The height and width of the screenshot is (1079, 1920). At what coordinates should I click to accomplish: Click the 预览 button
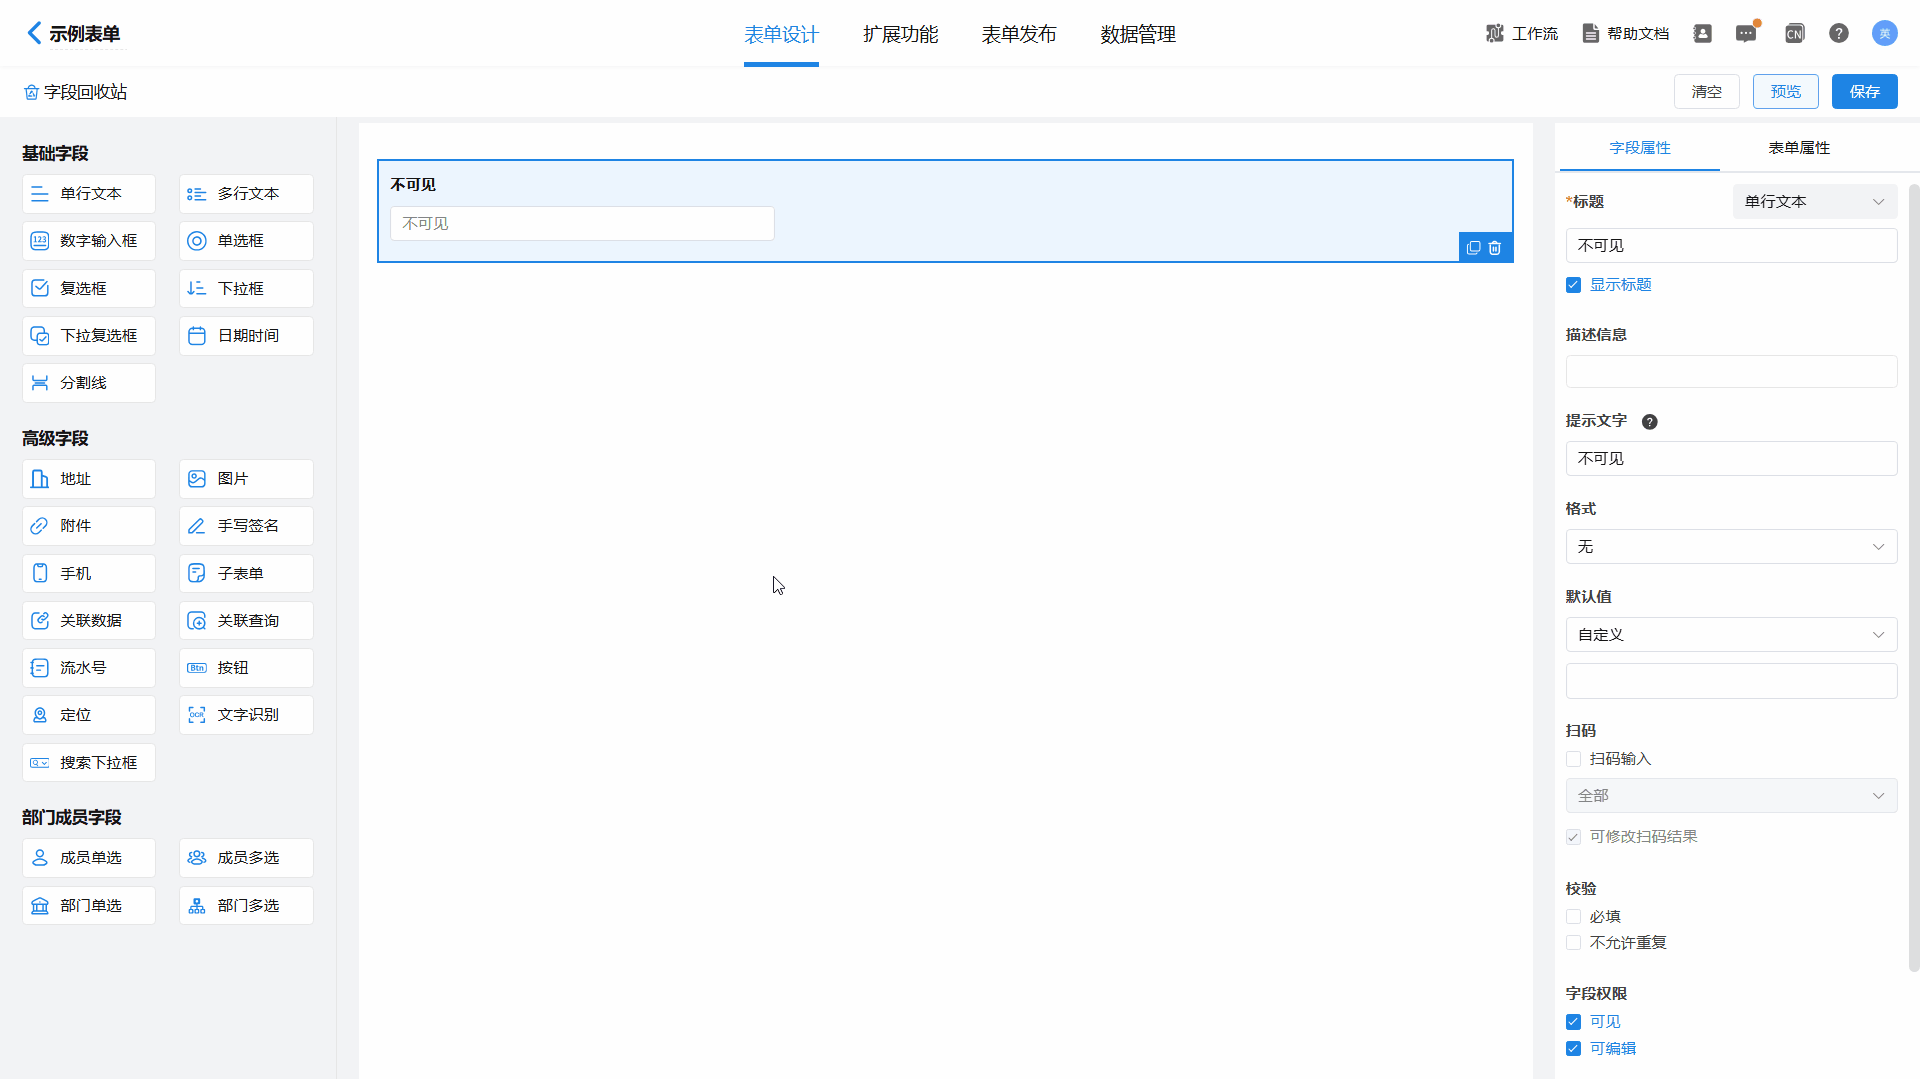[x=1786, y=92]
